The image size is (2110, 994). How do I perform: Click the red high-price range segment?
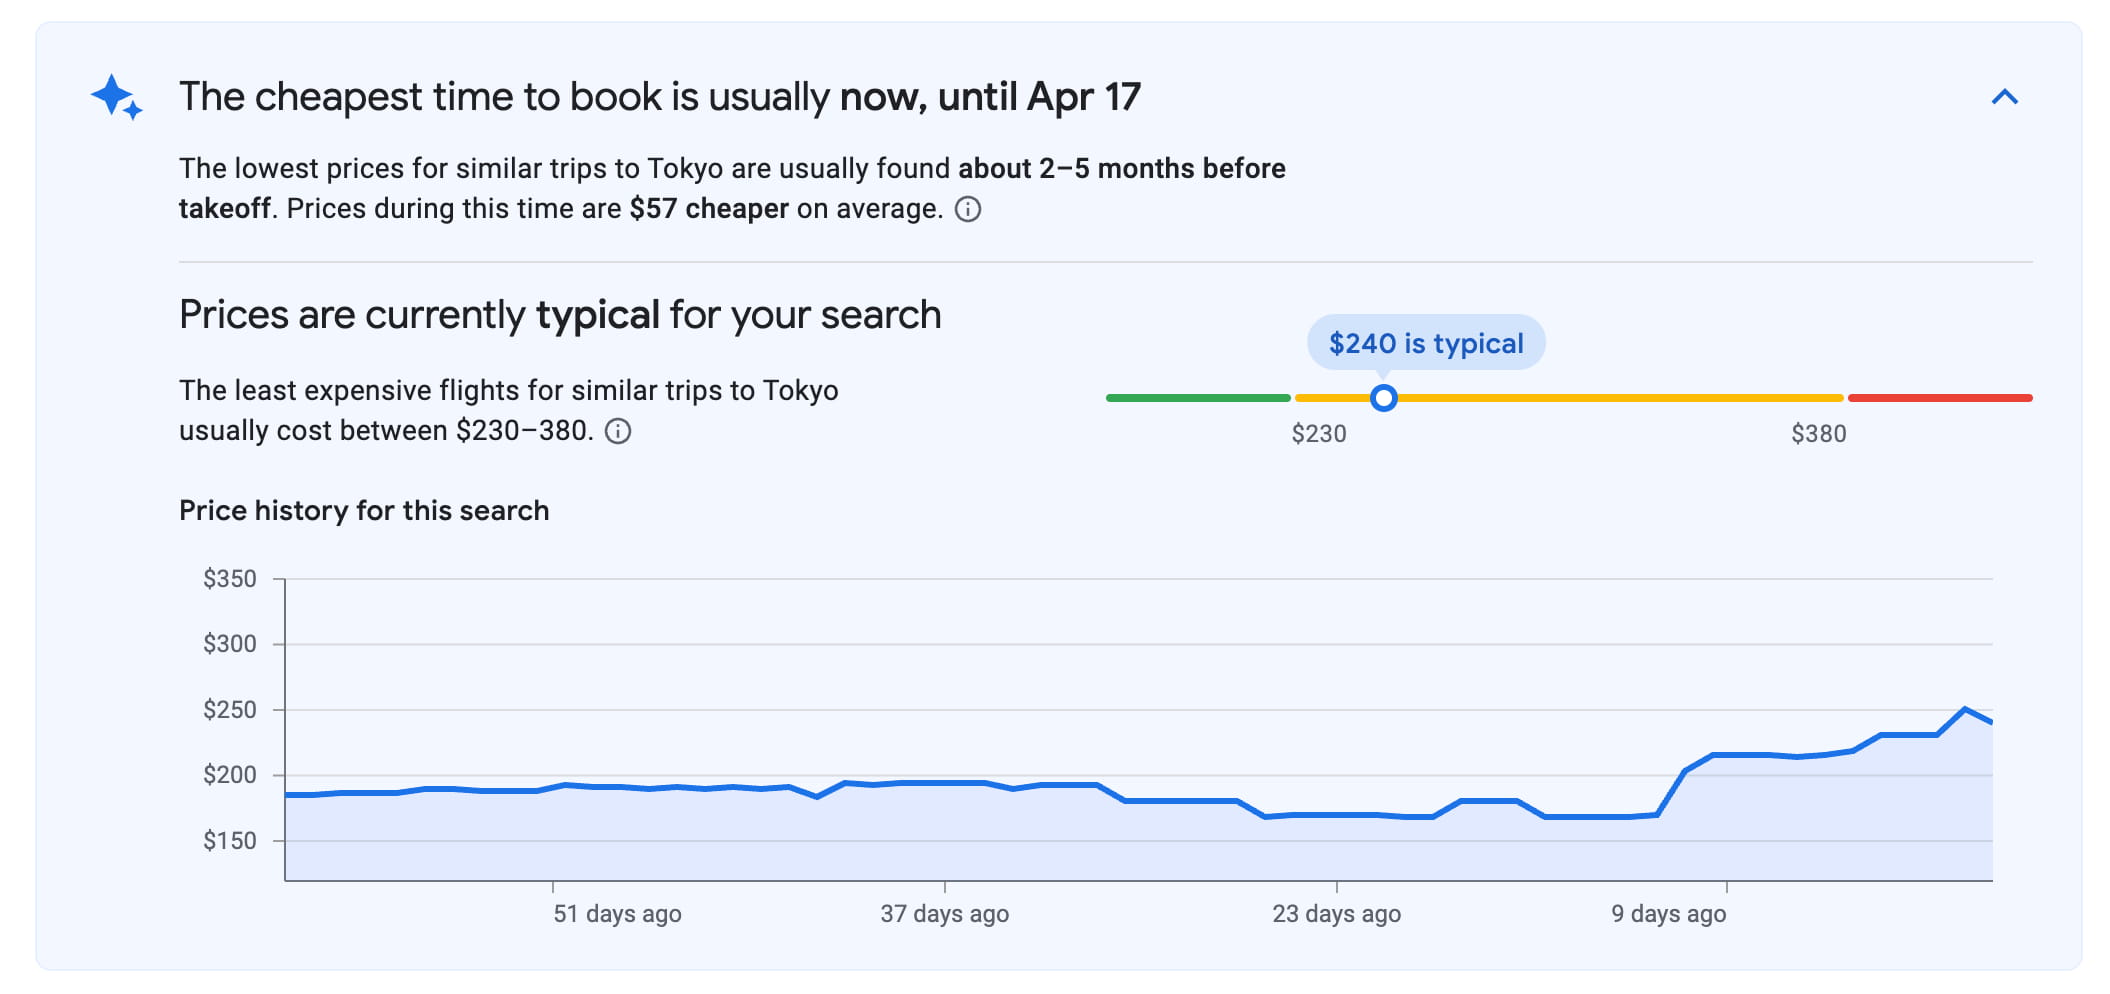(x=1939, y=398)
